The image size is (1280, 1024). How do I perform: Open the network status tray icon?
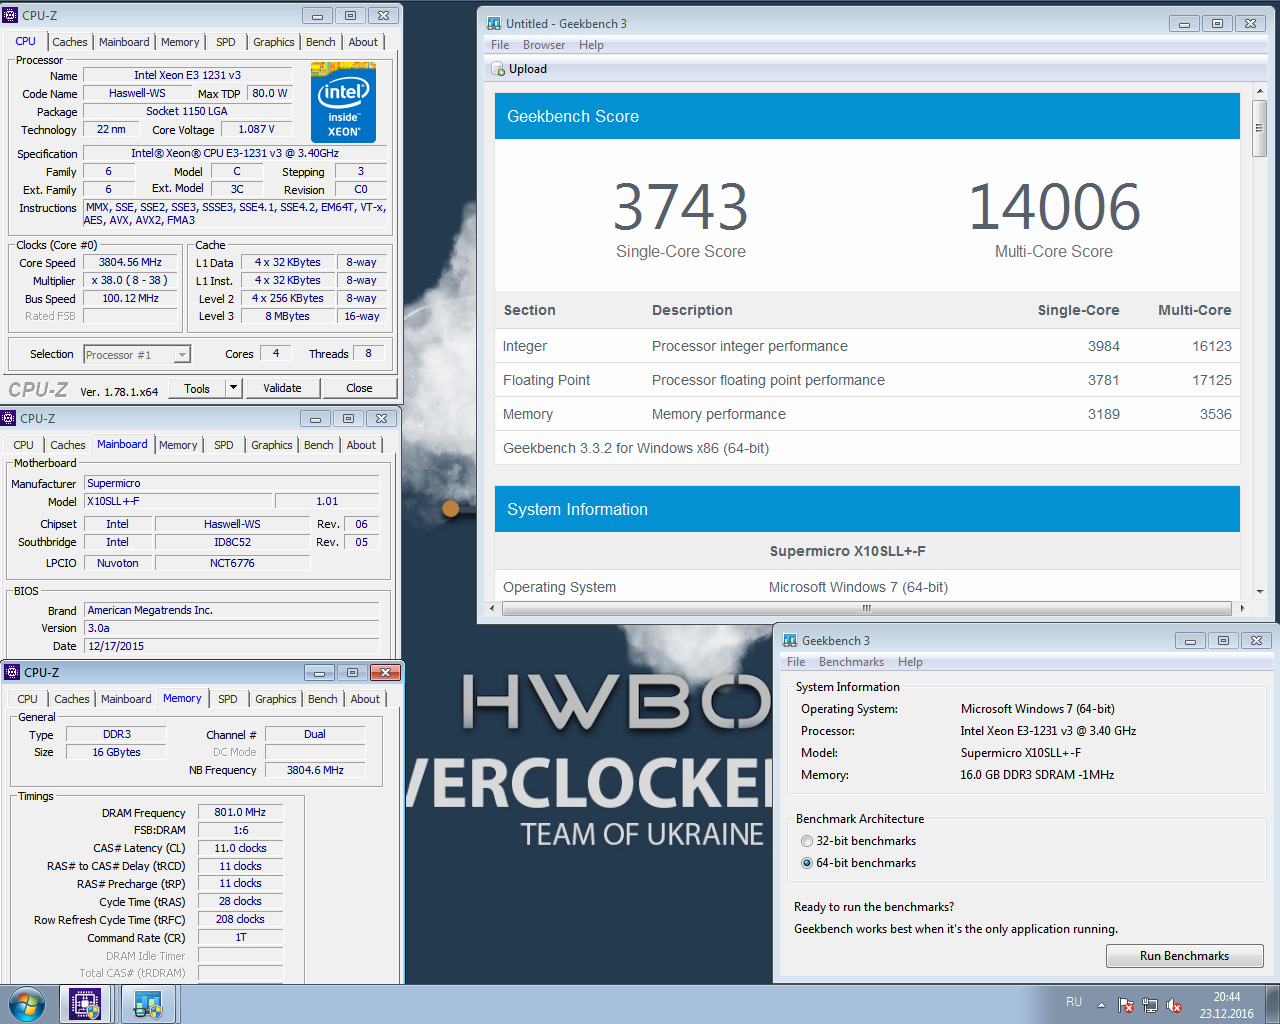(x=1150, y=1005)
